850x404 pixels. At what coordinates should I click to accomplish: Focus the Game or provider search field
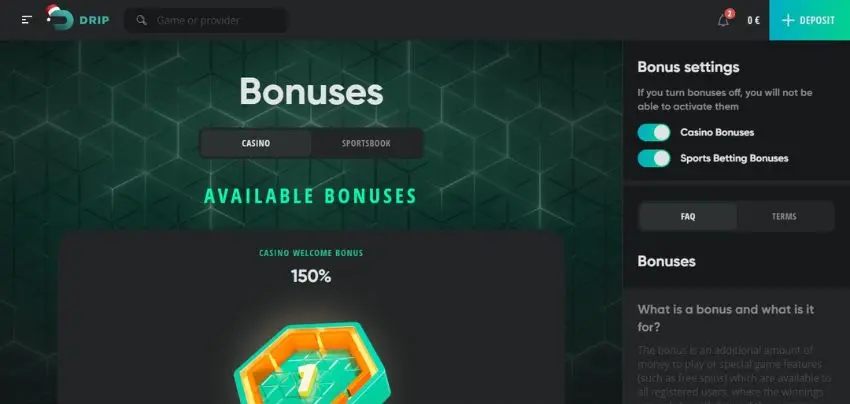206,20
